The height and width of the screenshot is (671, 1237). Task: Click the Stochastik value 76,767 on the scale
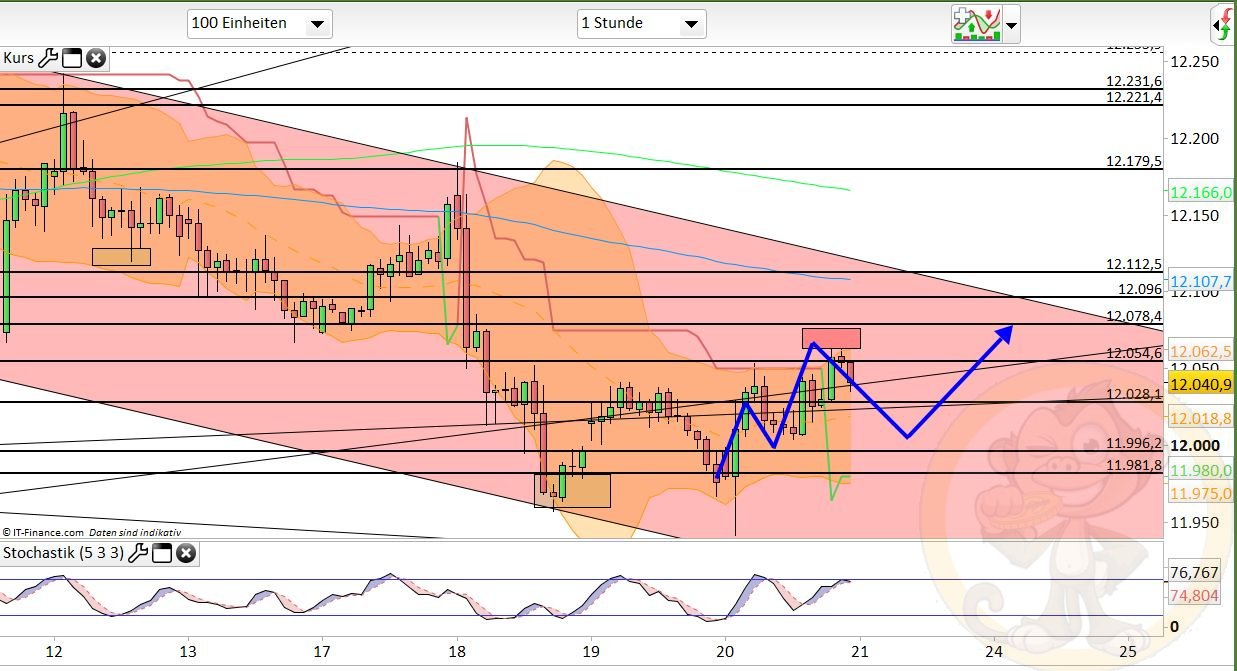[x=1194, y=574]
